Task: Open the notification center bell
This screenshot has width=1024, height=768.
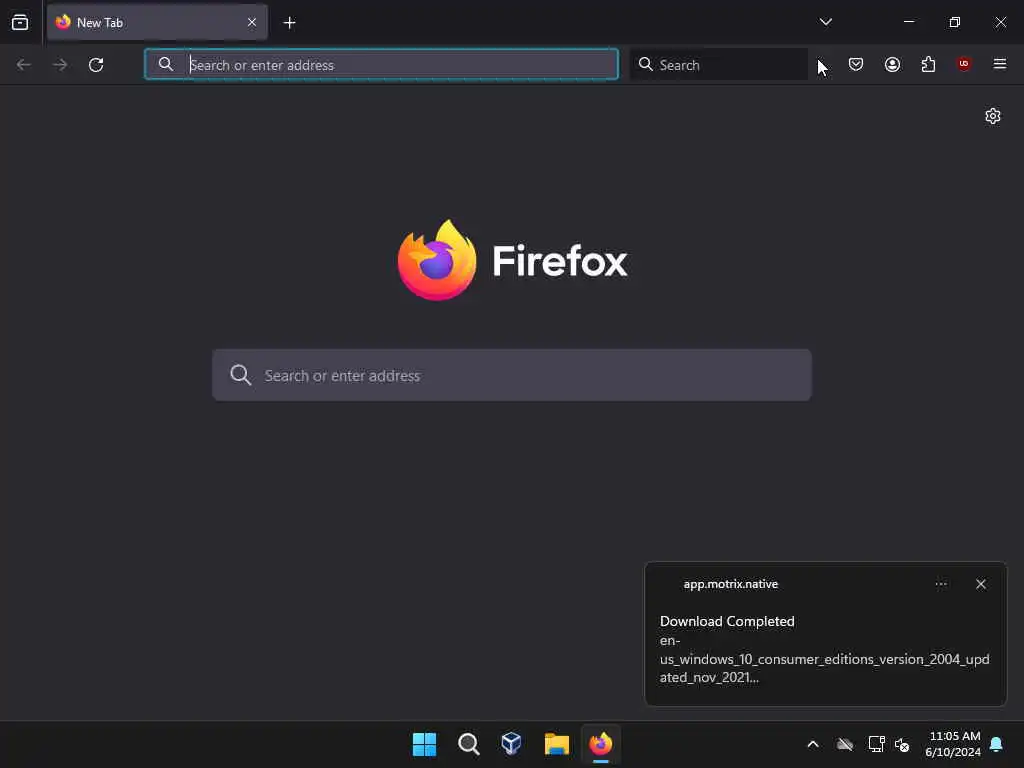Action: [x=997, y=744]
